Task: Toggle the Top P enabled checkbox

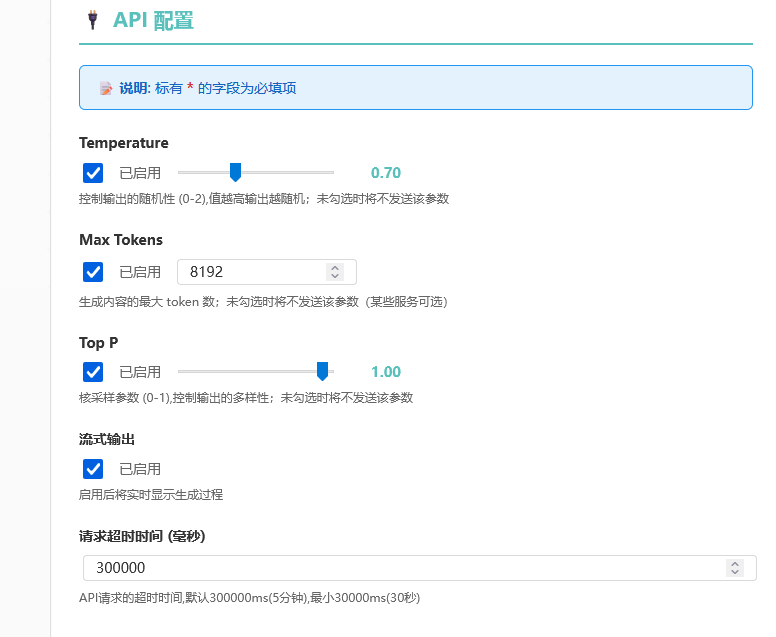Action: (x=93, y=372)
